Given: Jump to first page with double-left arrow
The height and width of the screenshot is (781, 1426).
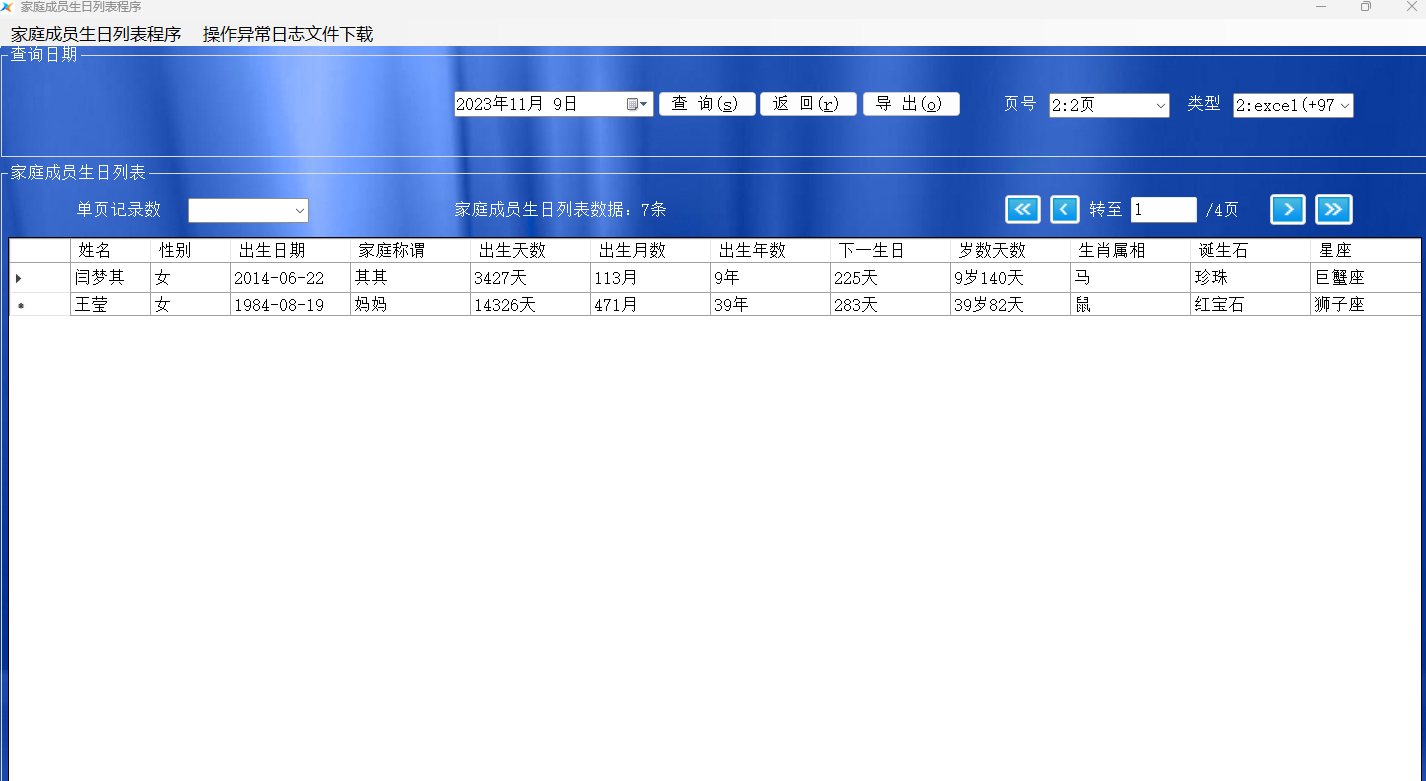Looking at the screenshot, I should (1022, 209).
